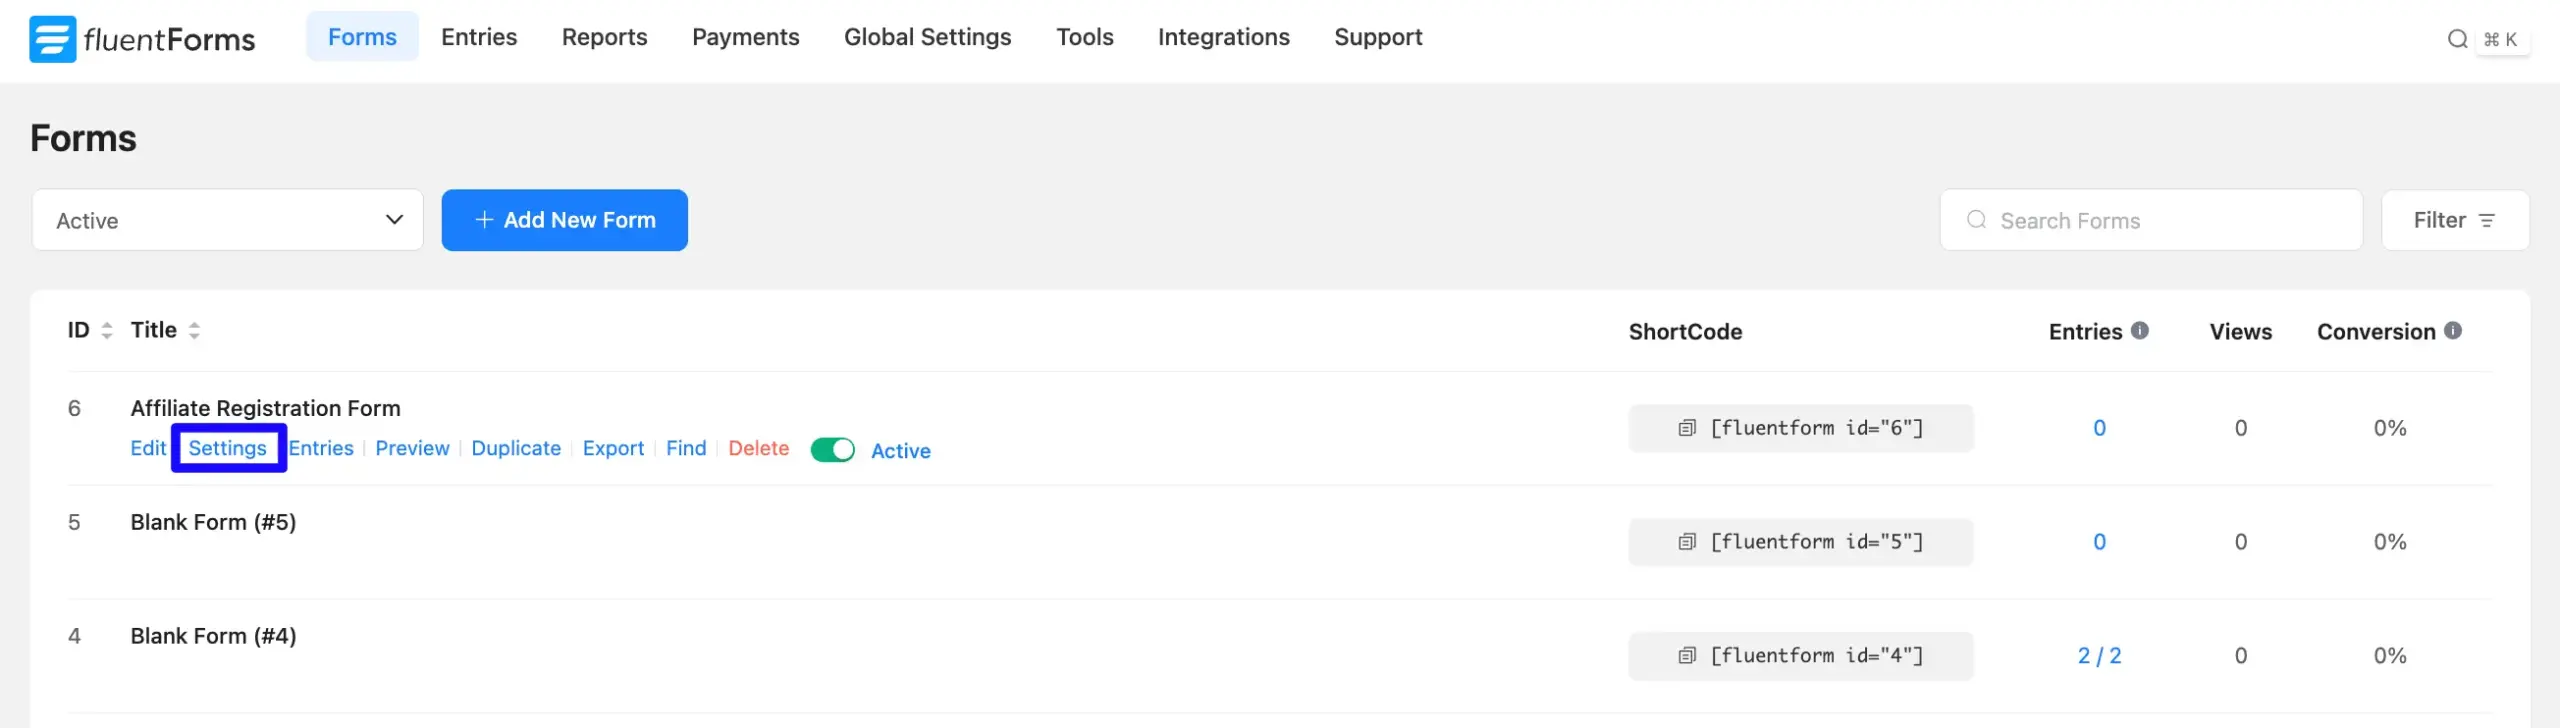Click the Conversion column info icon
The height and width of the screenshot is (728, 2560).
pyautogui.click(x=2452, y=331)
